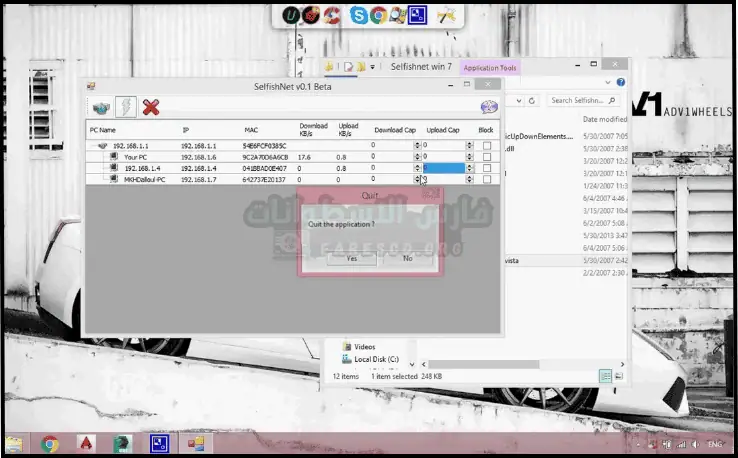Click upload cap spinner for Your PC row
This screenshot has height=458, width=738.
coord(469,157)
